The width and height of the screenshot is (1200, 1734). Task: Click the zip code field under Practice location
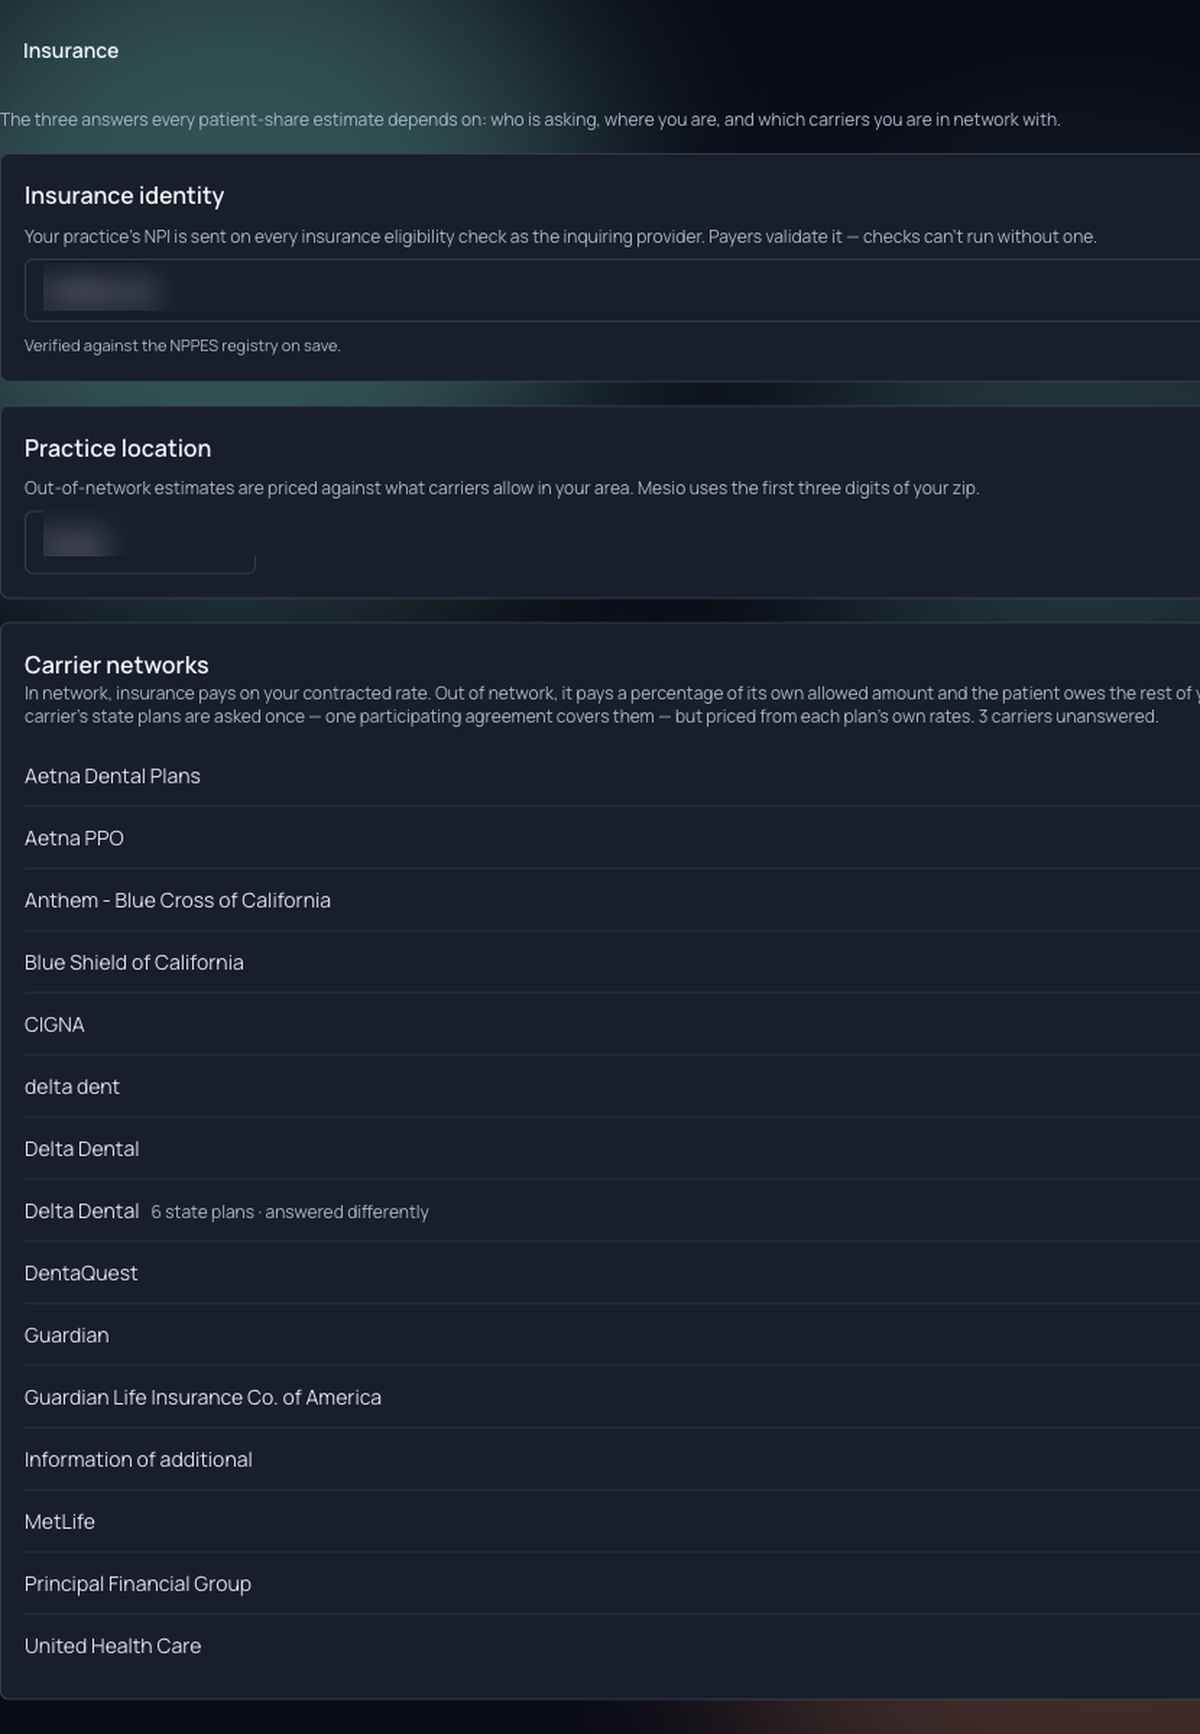point(140,543)
